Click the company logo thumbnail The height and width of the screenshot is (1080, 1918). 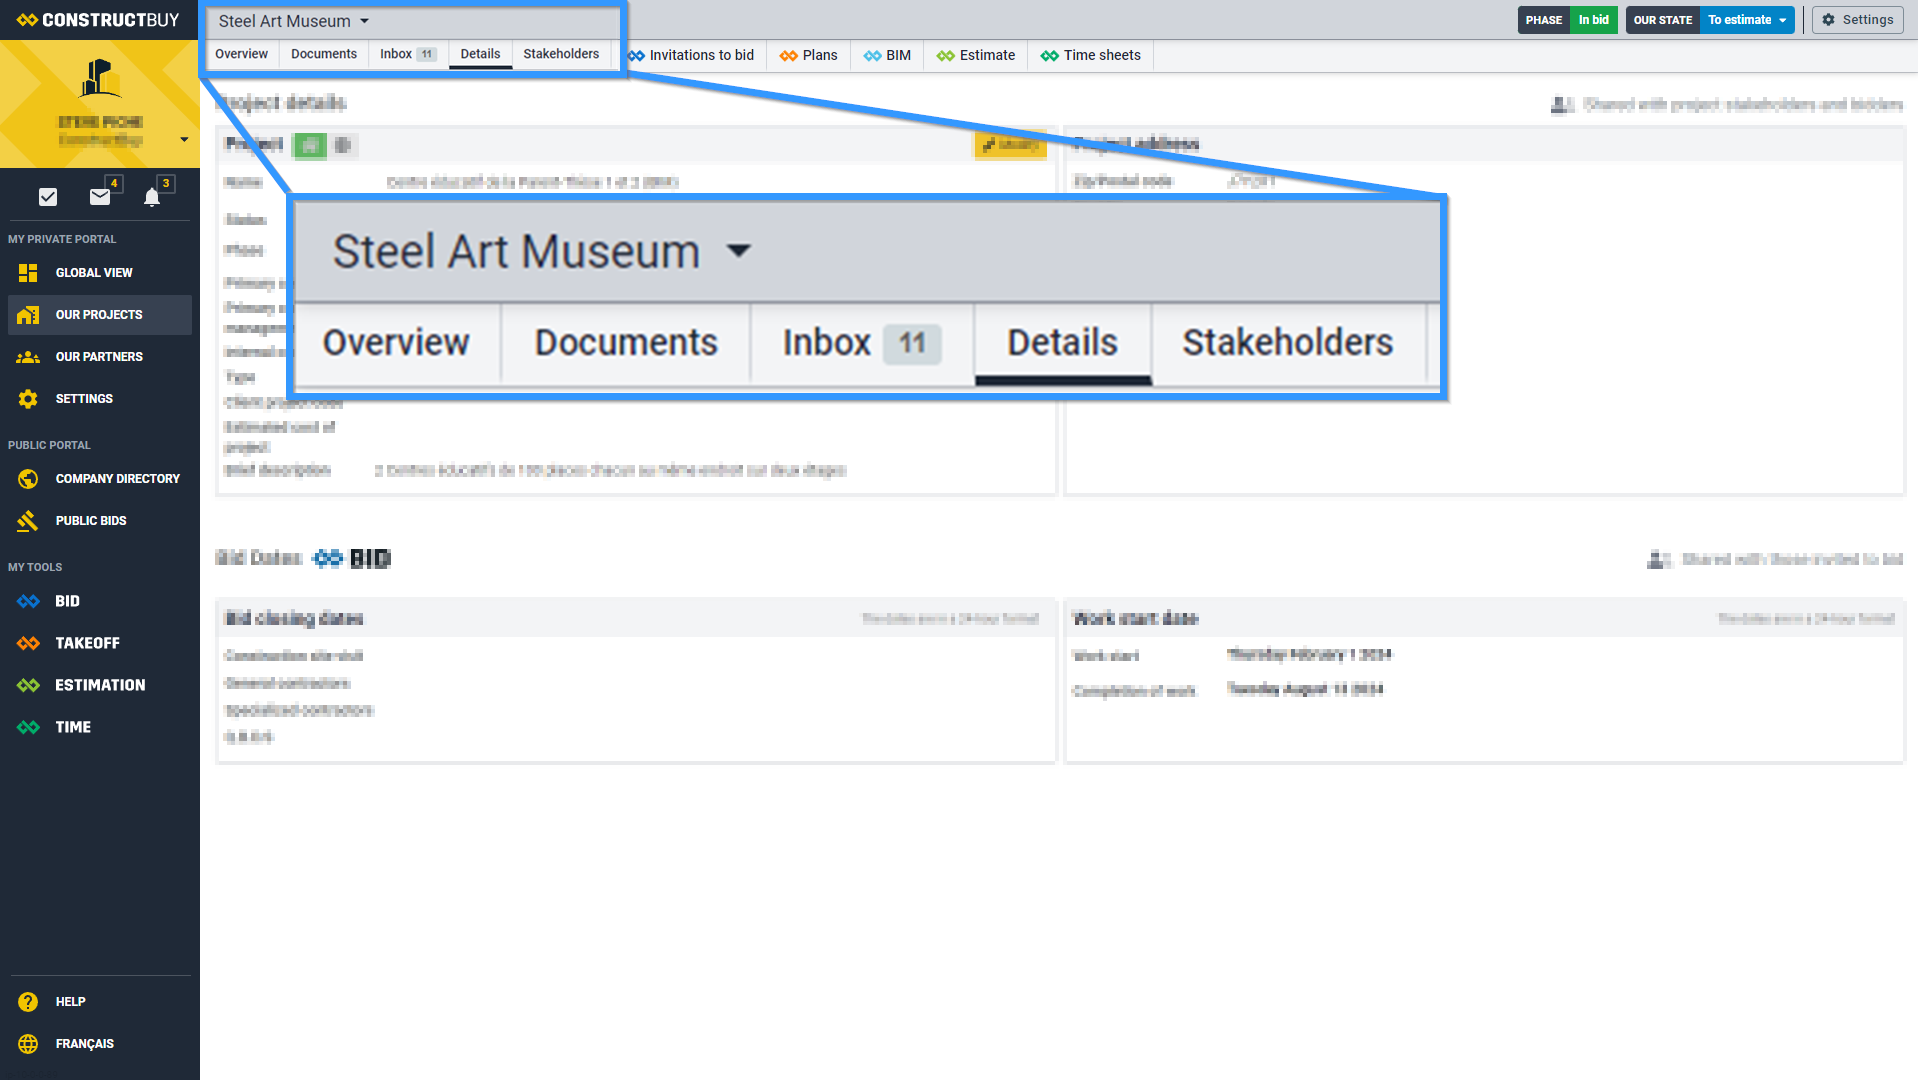point(100,78)
